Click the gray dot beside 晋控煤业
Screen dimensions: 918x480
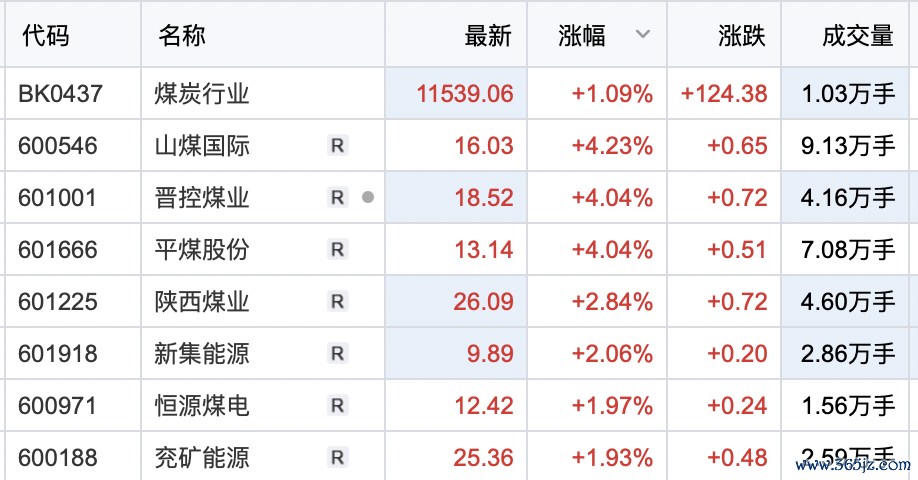(x=367, y=198)
